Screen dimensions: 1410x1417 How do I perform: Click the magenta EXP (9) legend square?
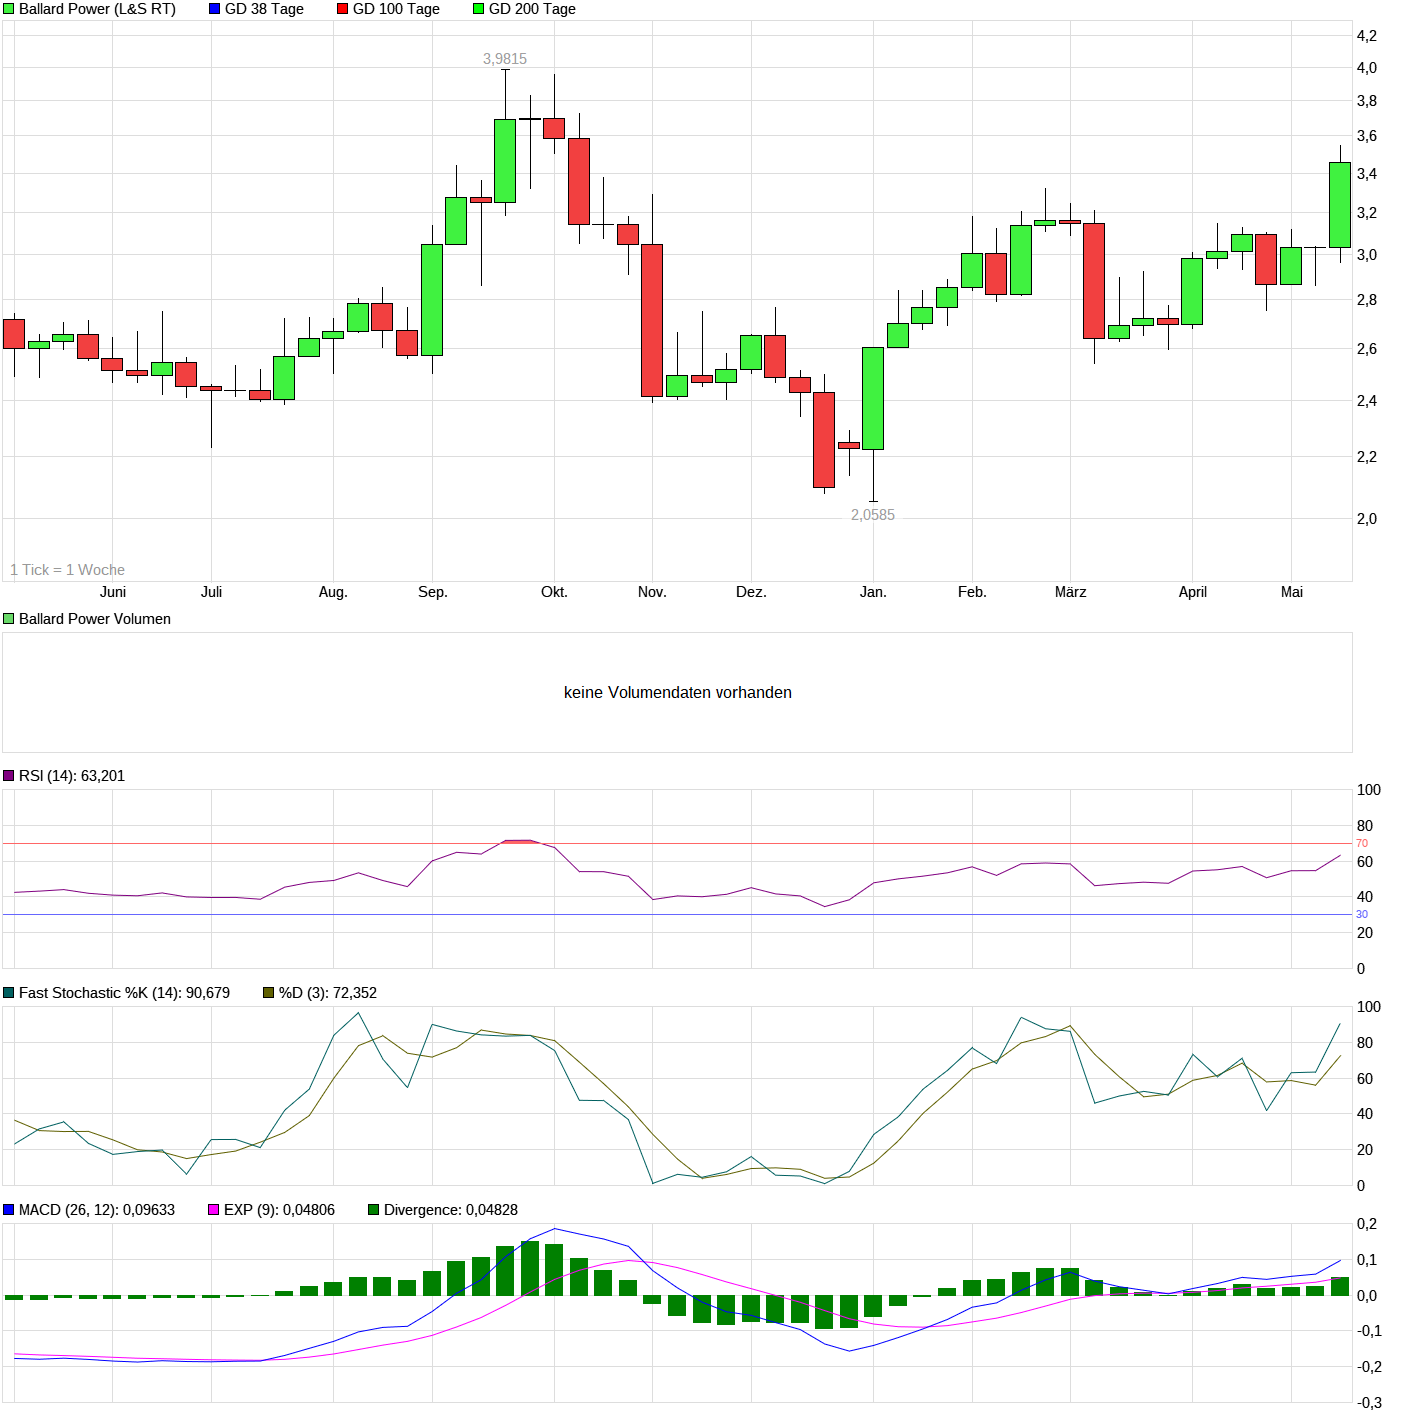[x=214, y=1210]
